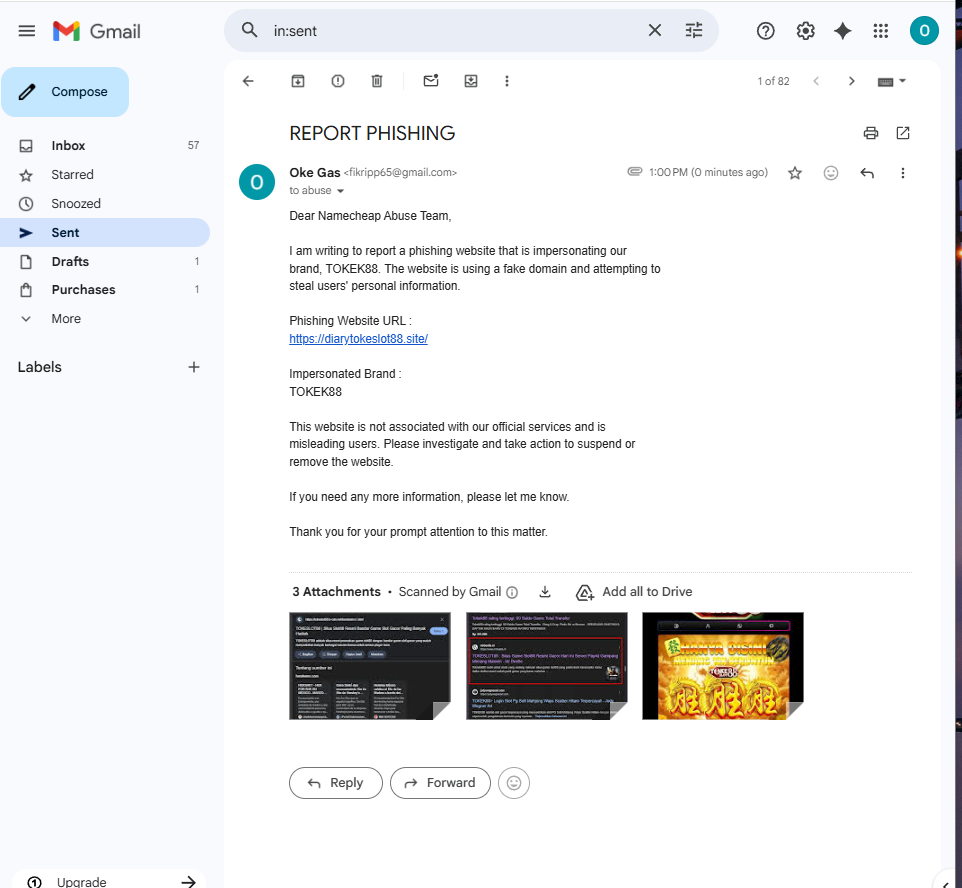
Task: Delete this email
Action: coord(377,81)
